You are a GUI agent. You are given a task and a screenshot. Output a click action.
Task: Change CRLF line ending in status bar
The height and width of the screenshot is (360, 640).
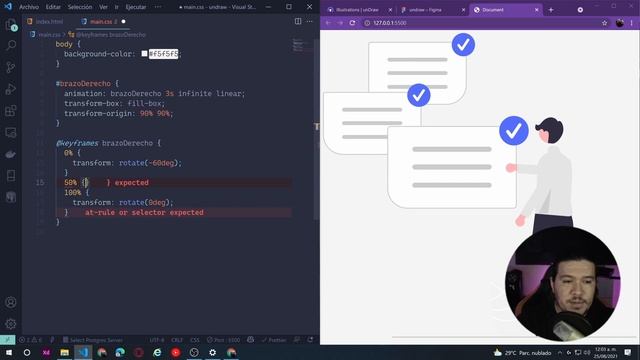177,340
